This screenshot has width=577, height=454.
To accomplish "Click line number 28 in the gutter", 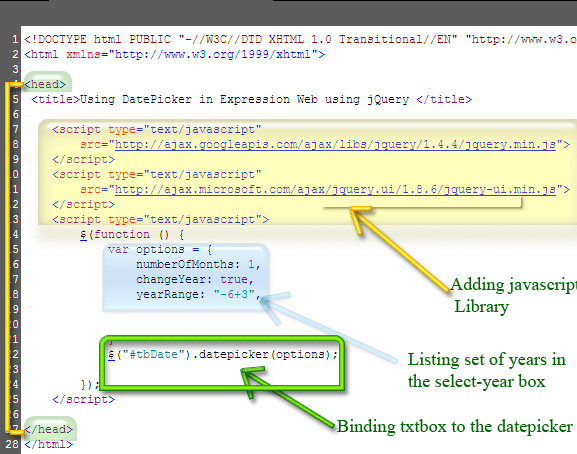I will 12,444.
